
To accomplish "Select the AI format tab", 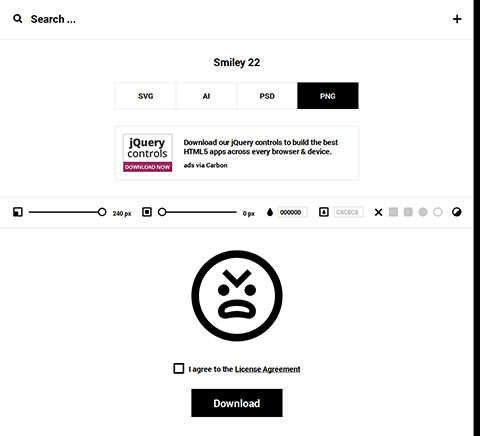I will 206,96.
